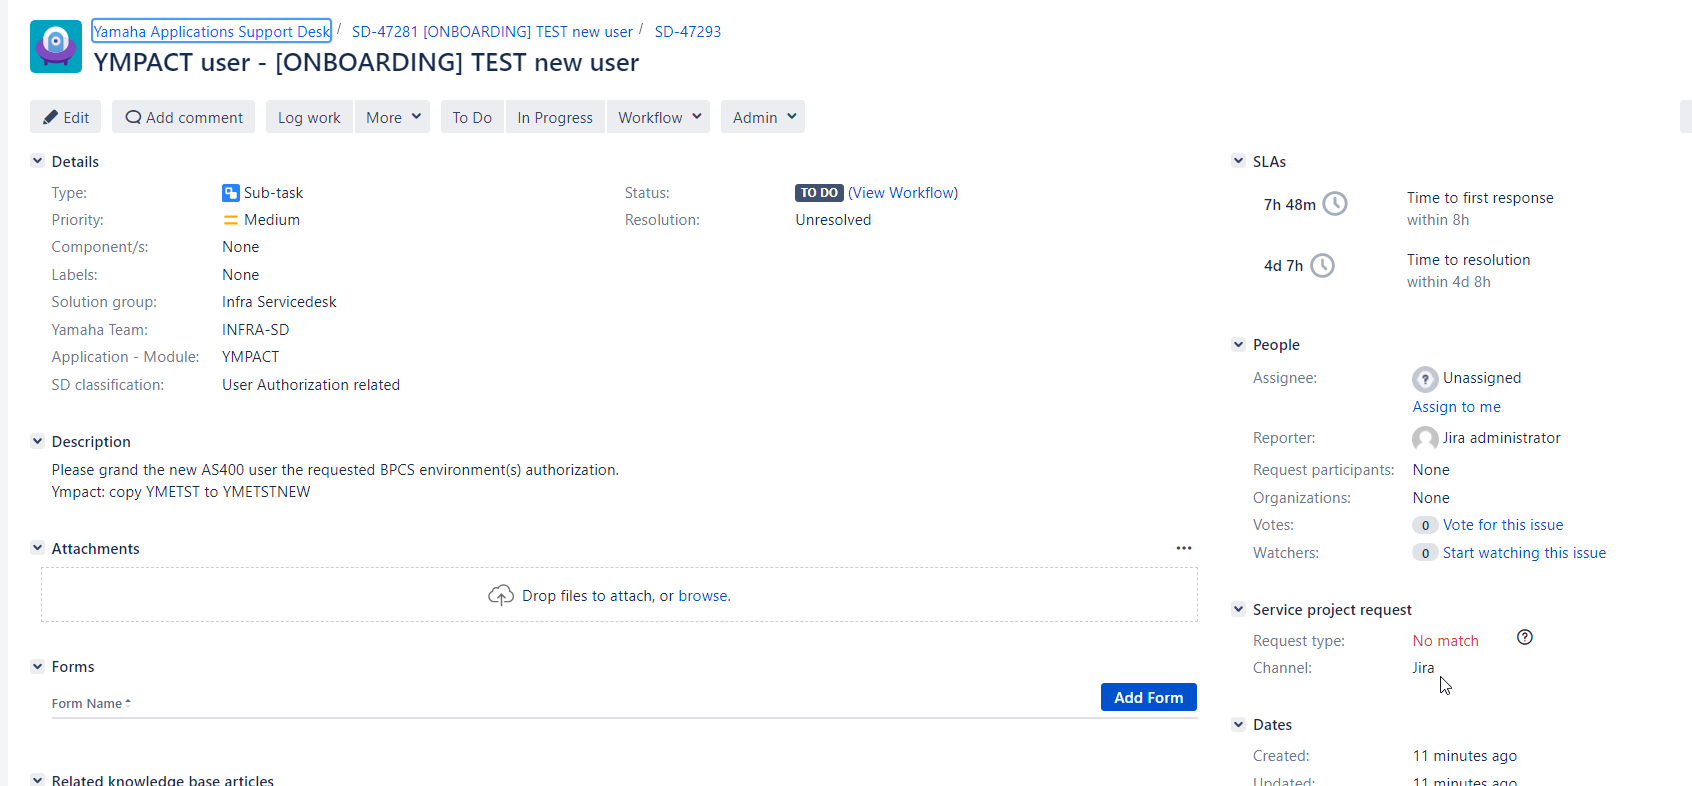This screenshot has height=786, width=1692.
Task: Click the issue title heading
Action: [x=366, y=62]
